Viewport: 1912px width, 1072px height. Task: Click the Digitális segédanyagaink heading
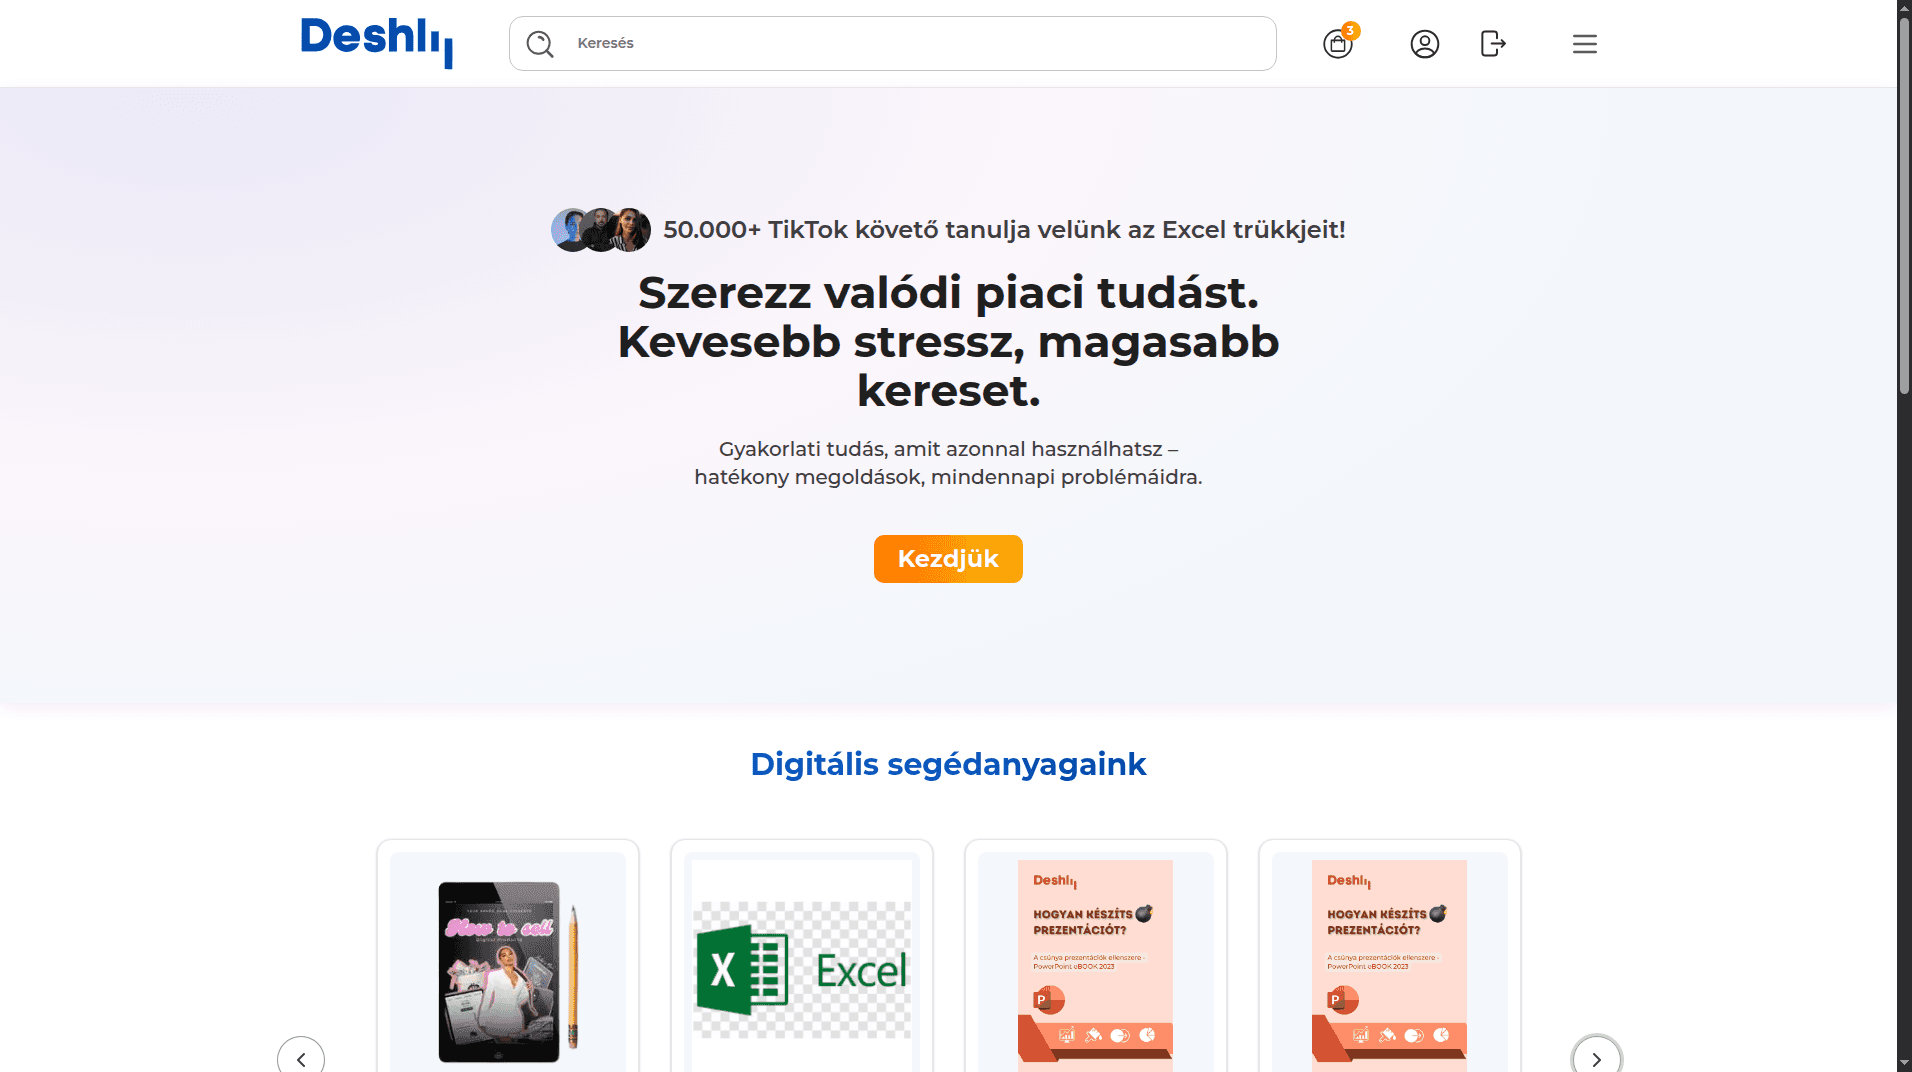click(948, 764)
